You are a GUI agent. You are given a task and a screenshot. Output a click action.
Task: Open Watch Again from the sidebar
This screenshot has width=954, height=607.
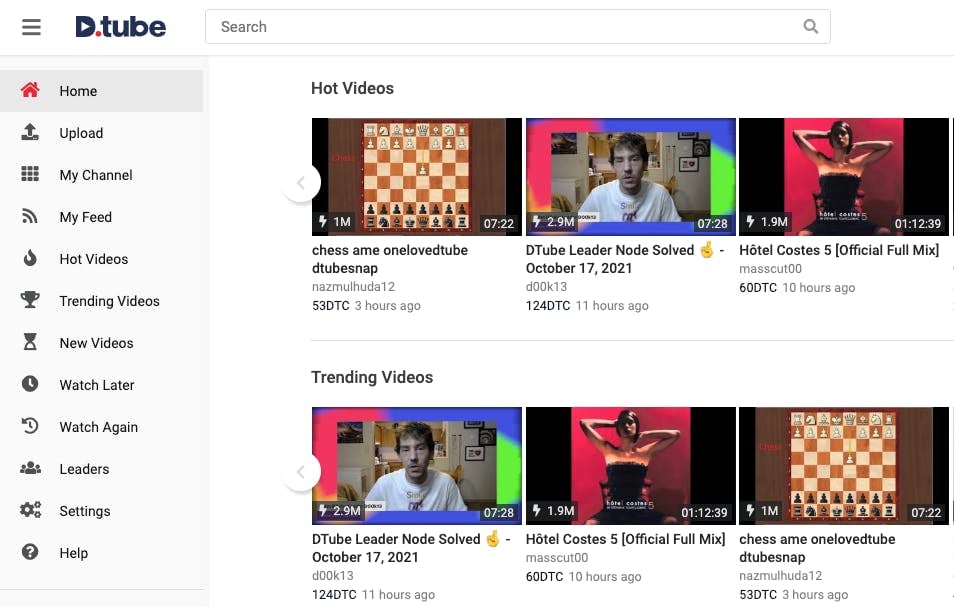(98, 427)
